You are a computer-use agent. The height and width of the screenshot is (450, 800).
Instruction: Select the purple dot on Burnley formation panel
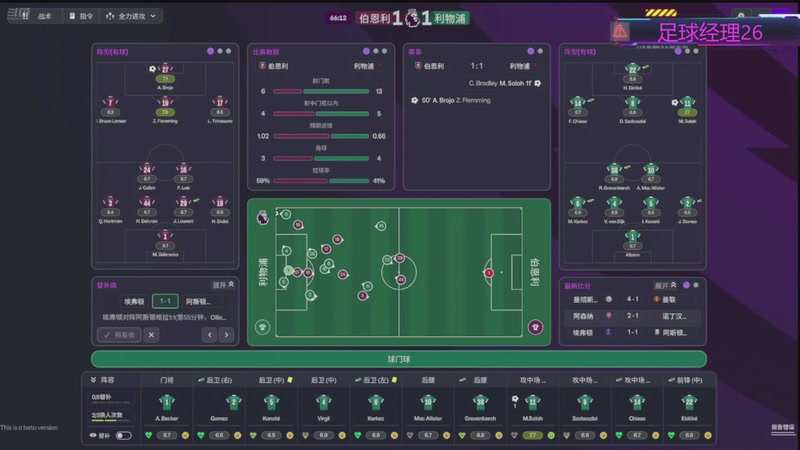click(210, 51)
